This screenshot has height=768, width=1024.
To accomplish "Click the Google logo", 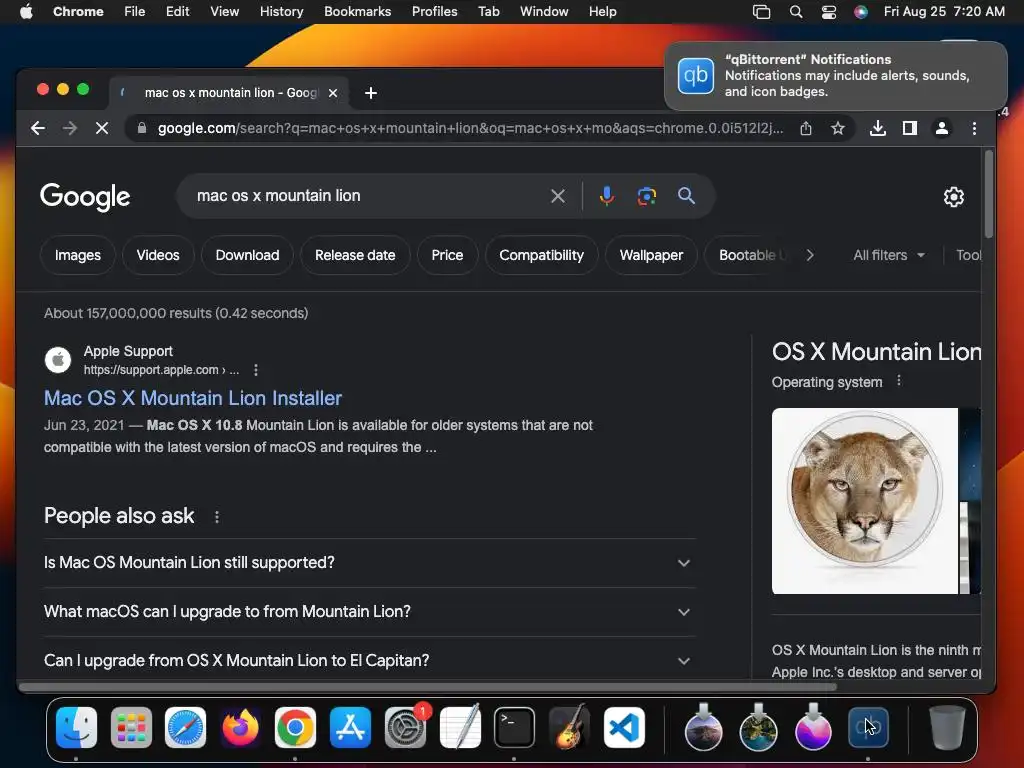I will pos(85,197).
